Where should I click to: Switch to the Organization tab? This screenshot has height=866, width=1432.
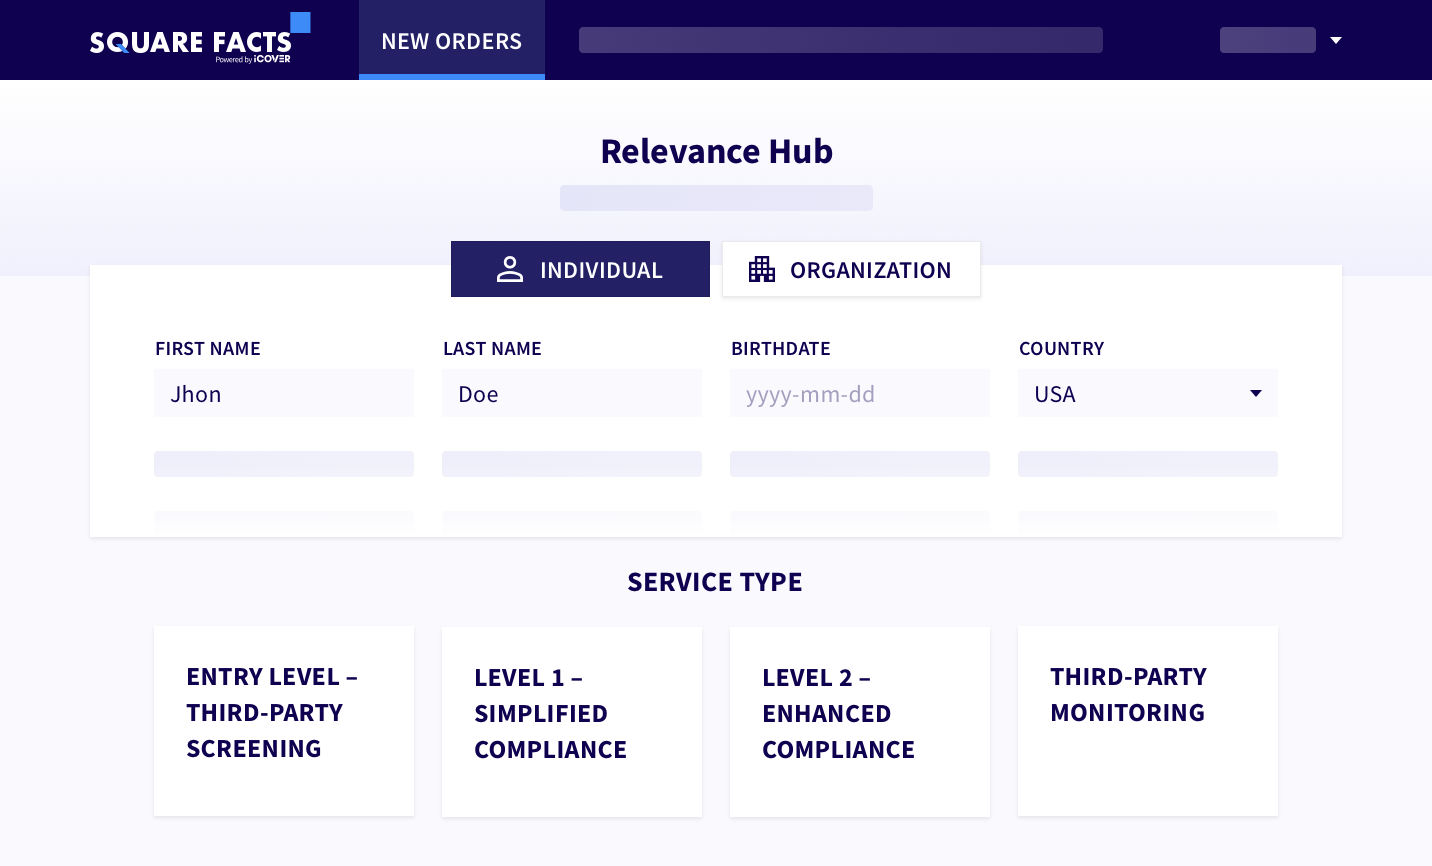[851, 269]
